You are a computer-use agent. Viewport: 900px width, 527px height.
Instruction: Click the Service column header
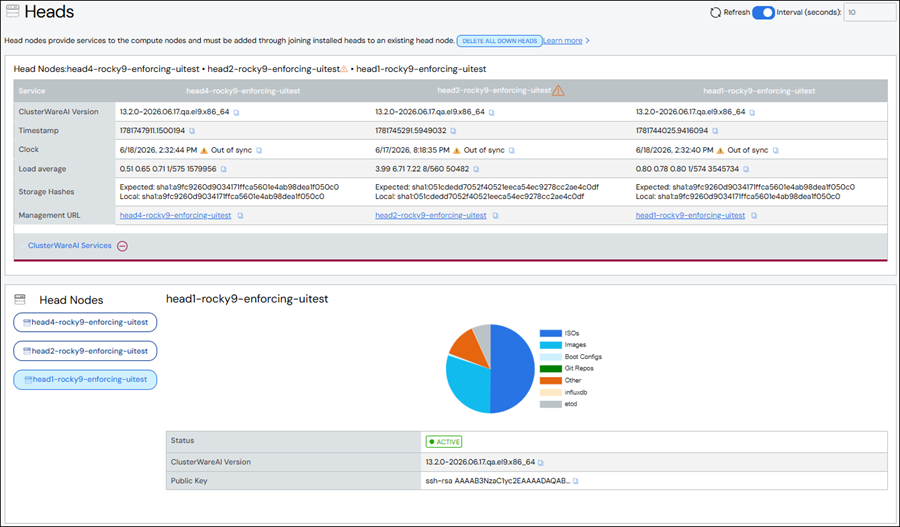point(32,91)
